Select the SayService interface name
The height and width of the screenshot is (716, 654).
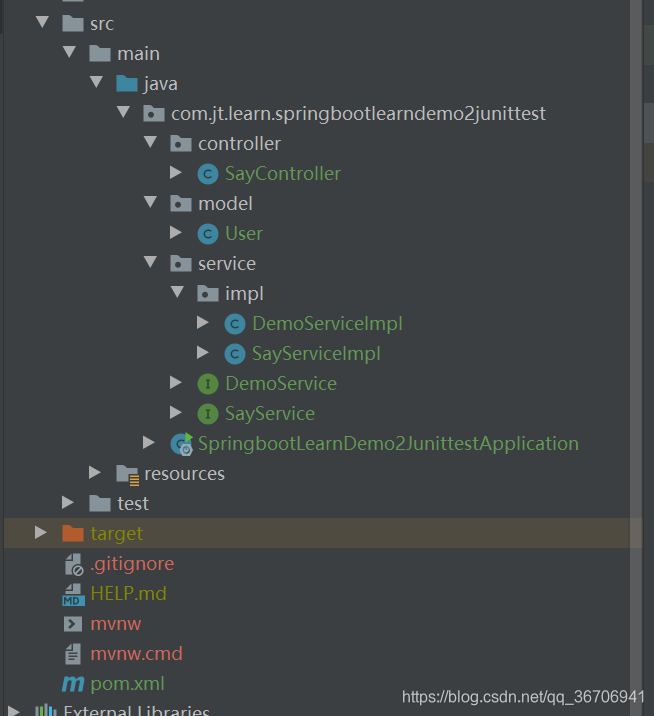[x=270, y=414]
